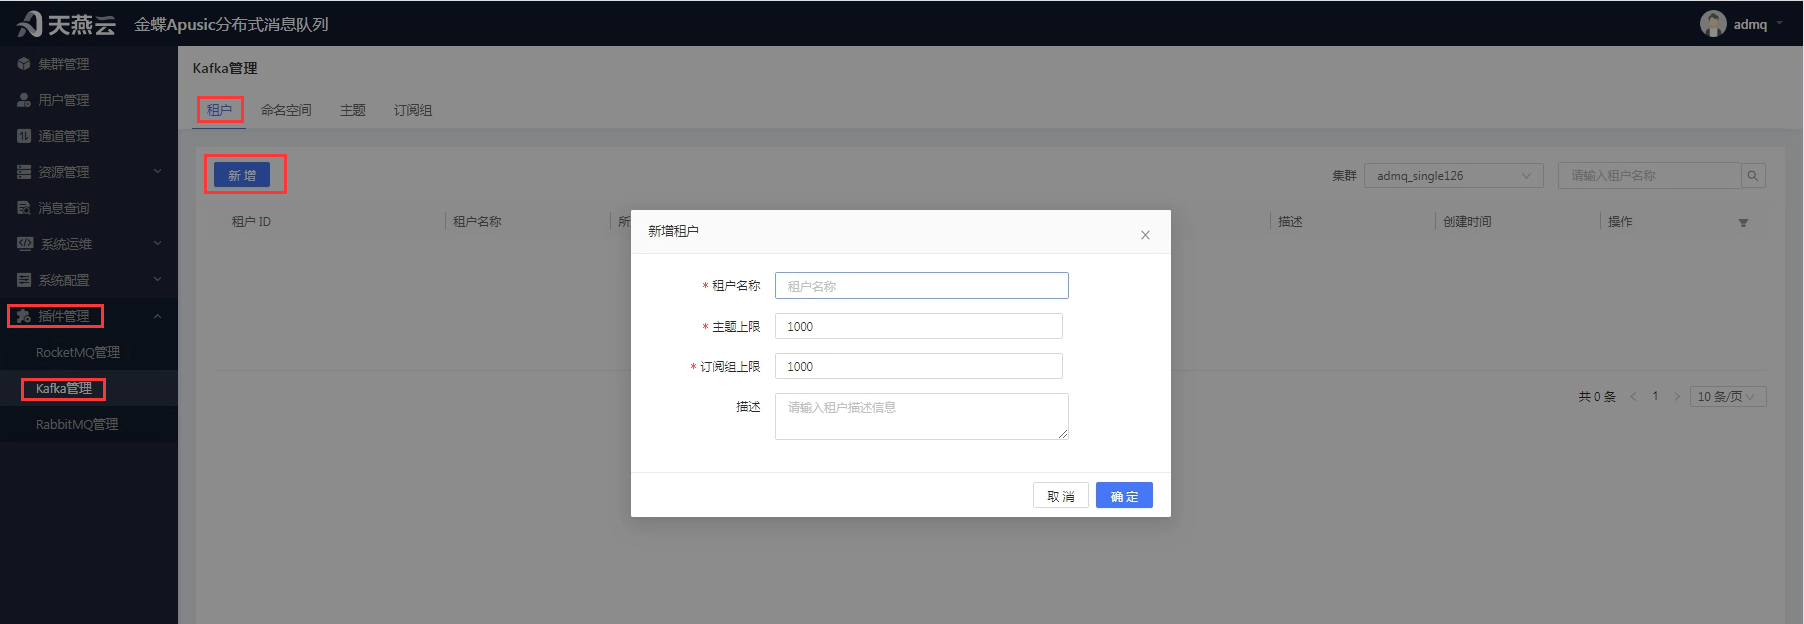Open the 集群 admq_single126 dropdown
This screenshot has width=1804, height=624.
pyautogui.click(x=1454, y=176)
